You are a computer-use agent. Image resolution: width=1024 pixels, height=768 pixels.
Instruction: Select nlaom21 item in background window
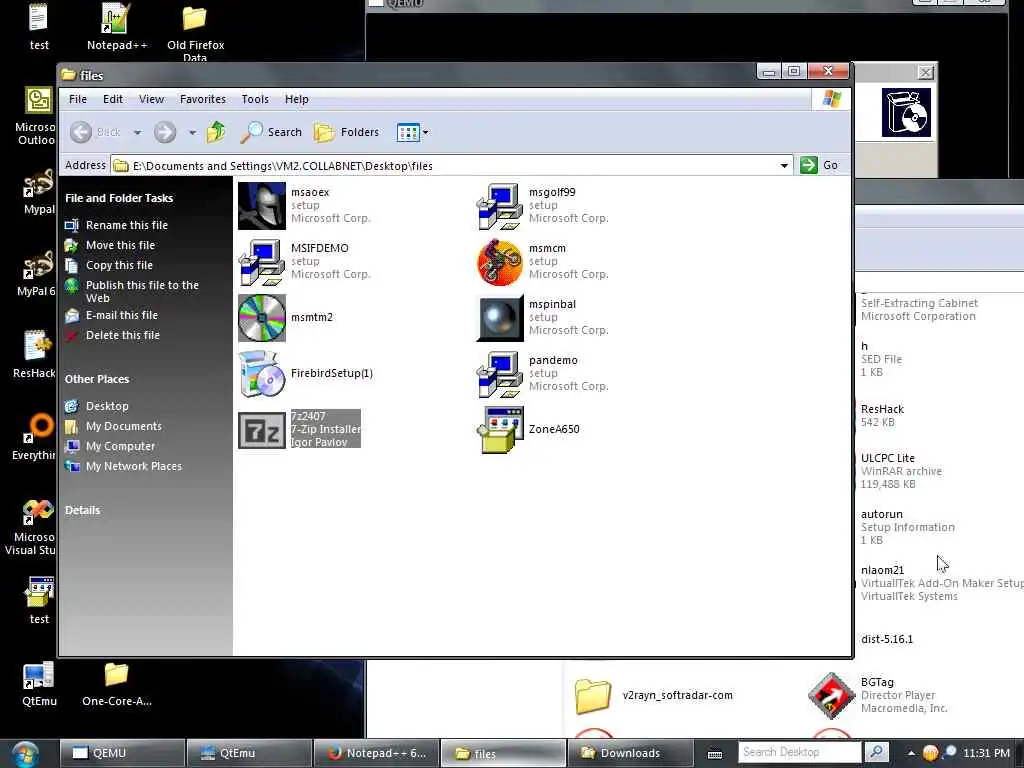940,583
